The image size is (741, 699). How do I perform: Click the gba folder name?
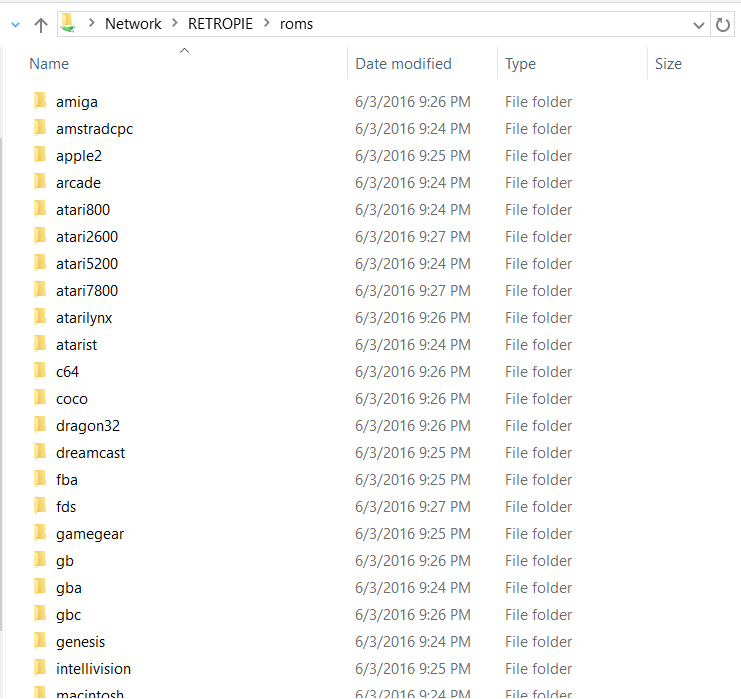(69, 588)
